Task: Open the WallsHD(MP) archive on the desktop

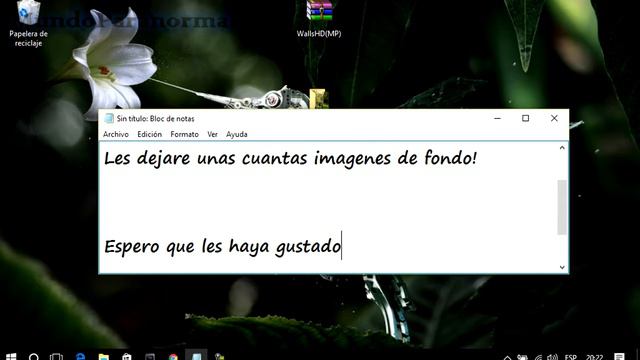Action: point(319,18)
